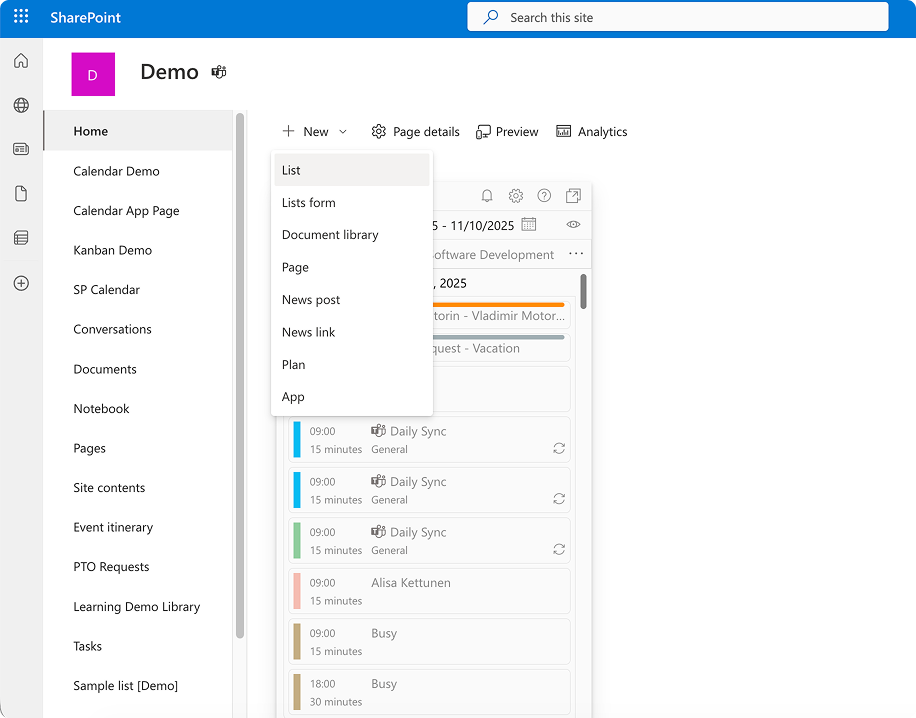The width and height of the screenshot is (916, 718).
Task: Expand the widget in a new window
Action: coord(572,196)
